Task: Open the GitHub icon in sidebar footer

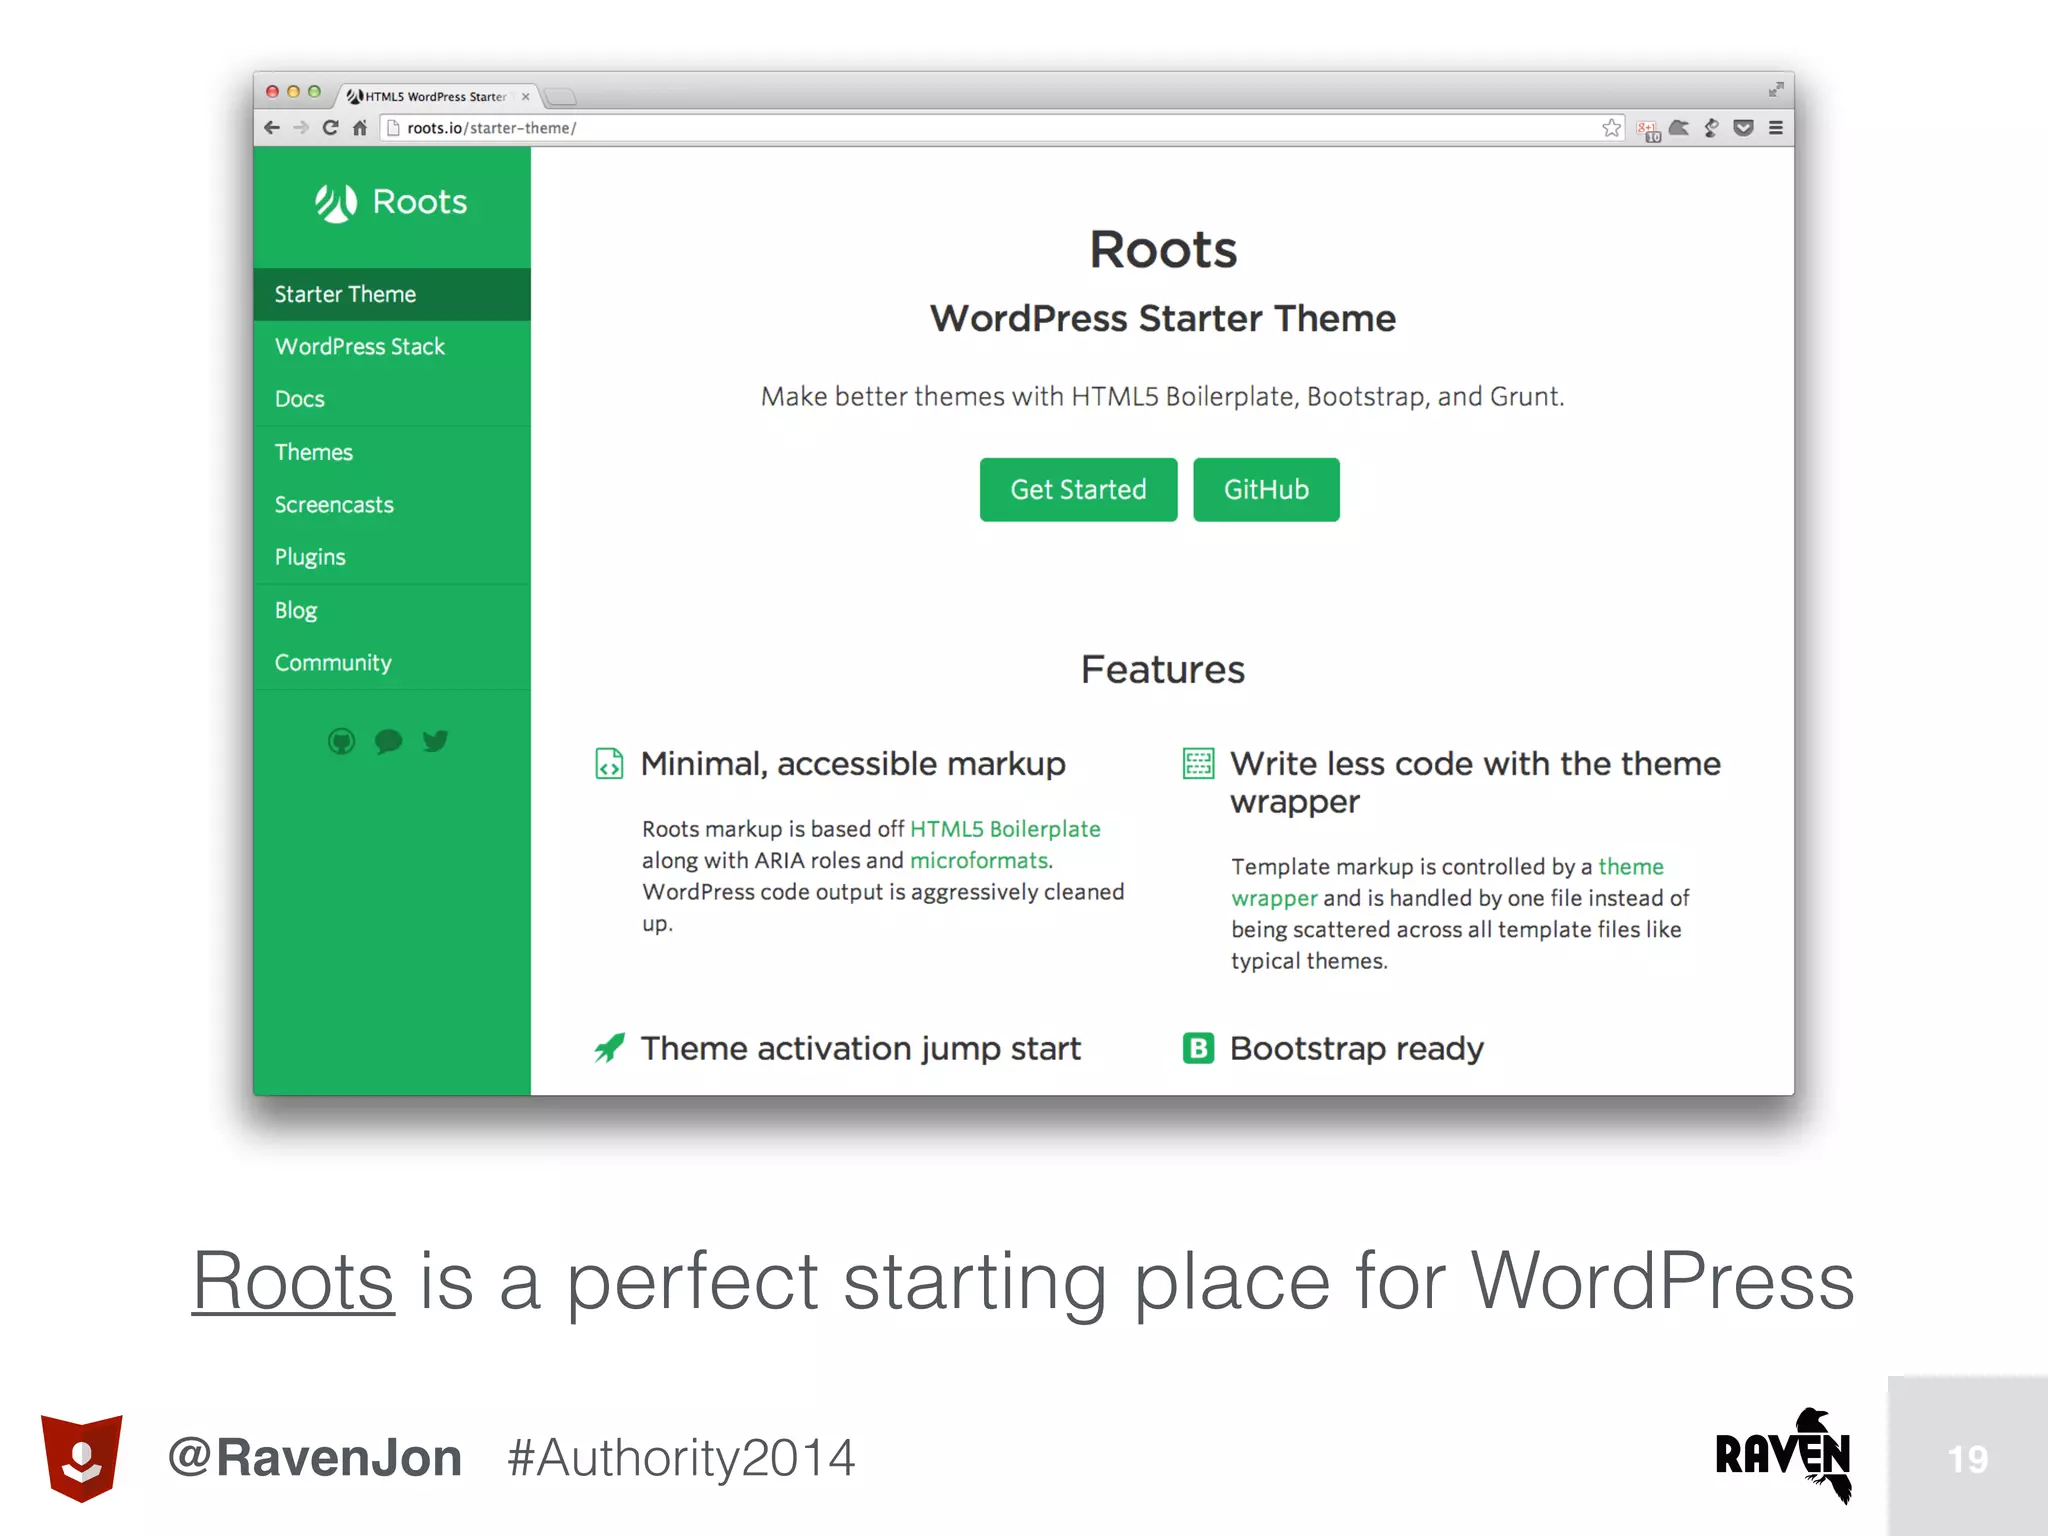Action: (342, 741)
